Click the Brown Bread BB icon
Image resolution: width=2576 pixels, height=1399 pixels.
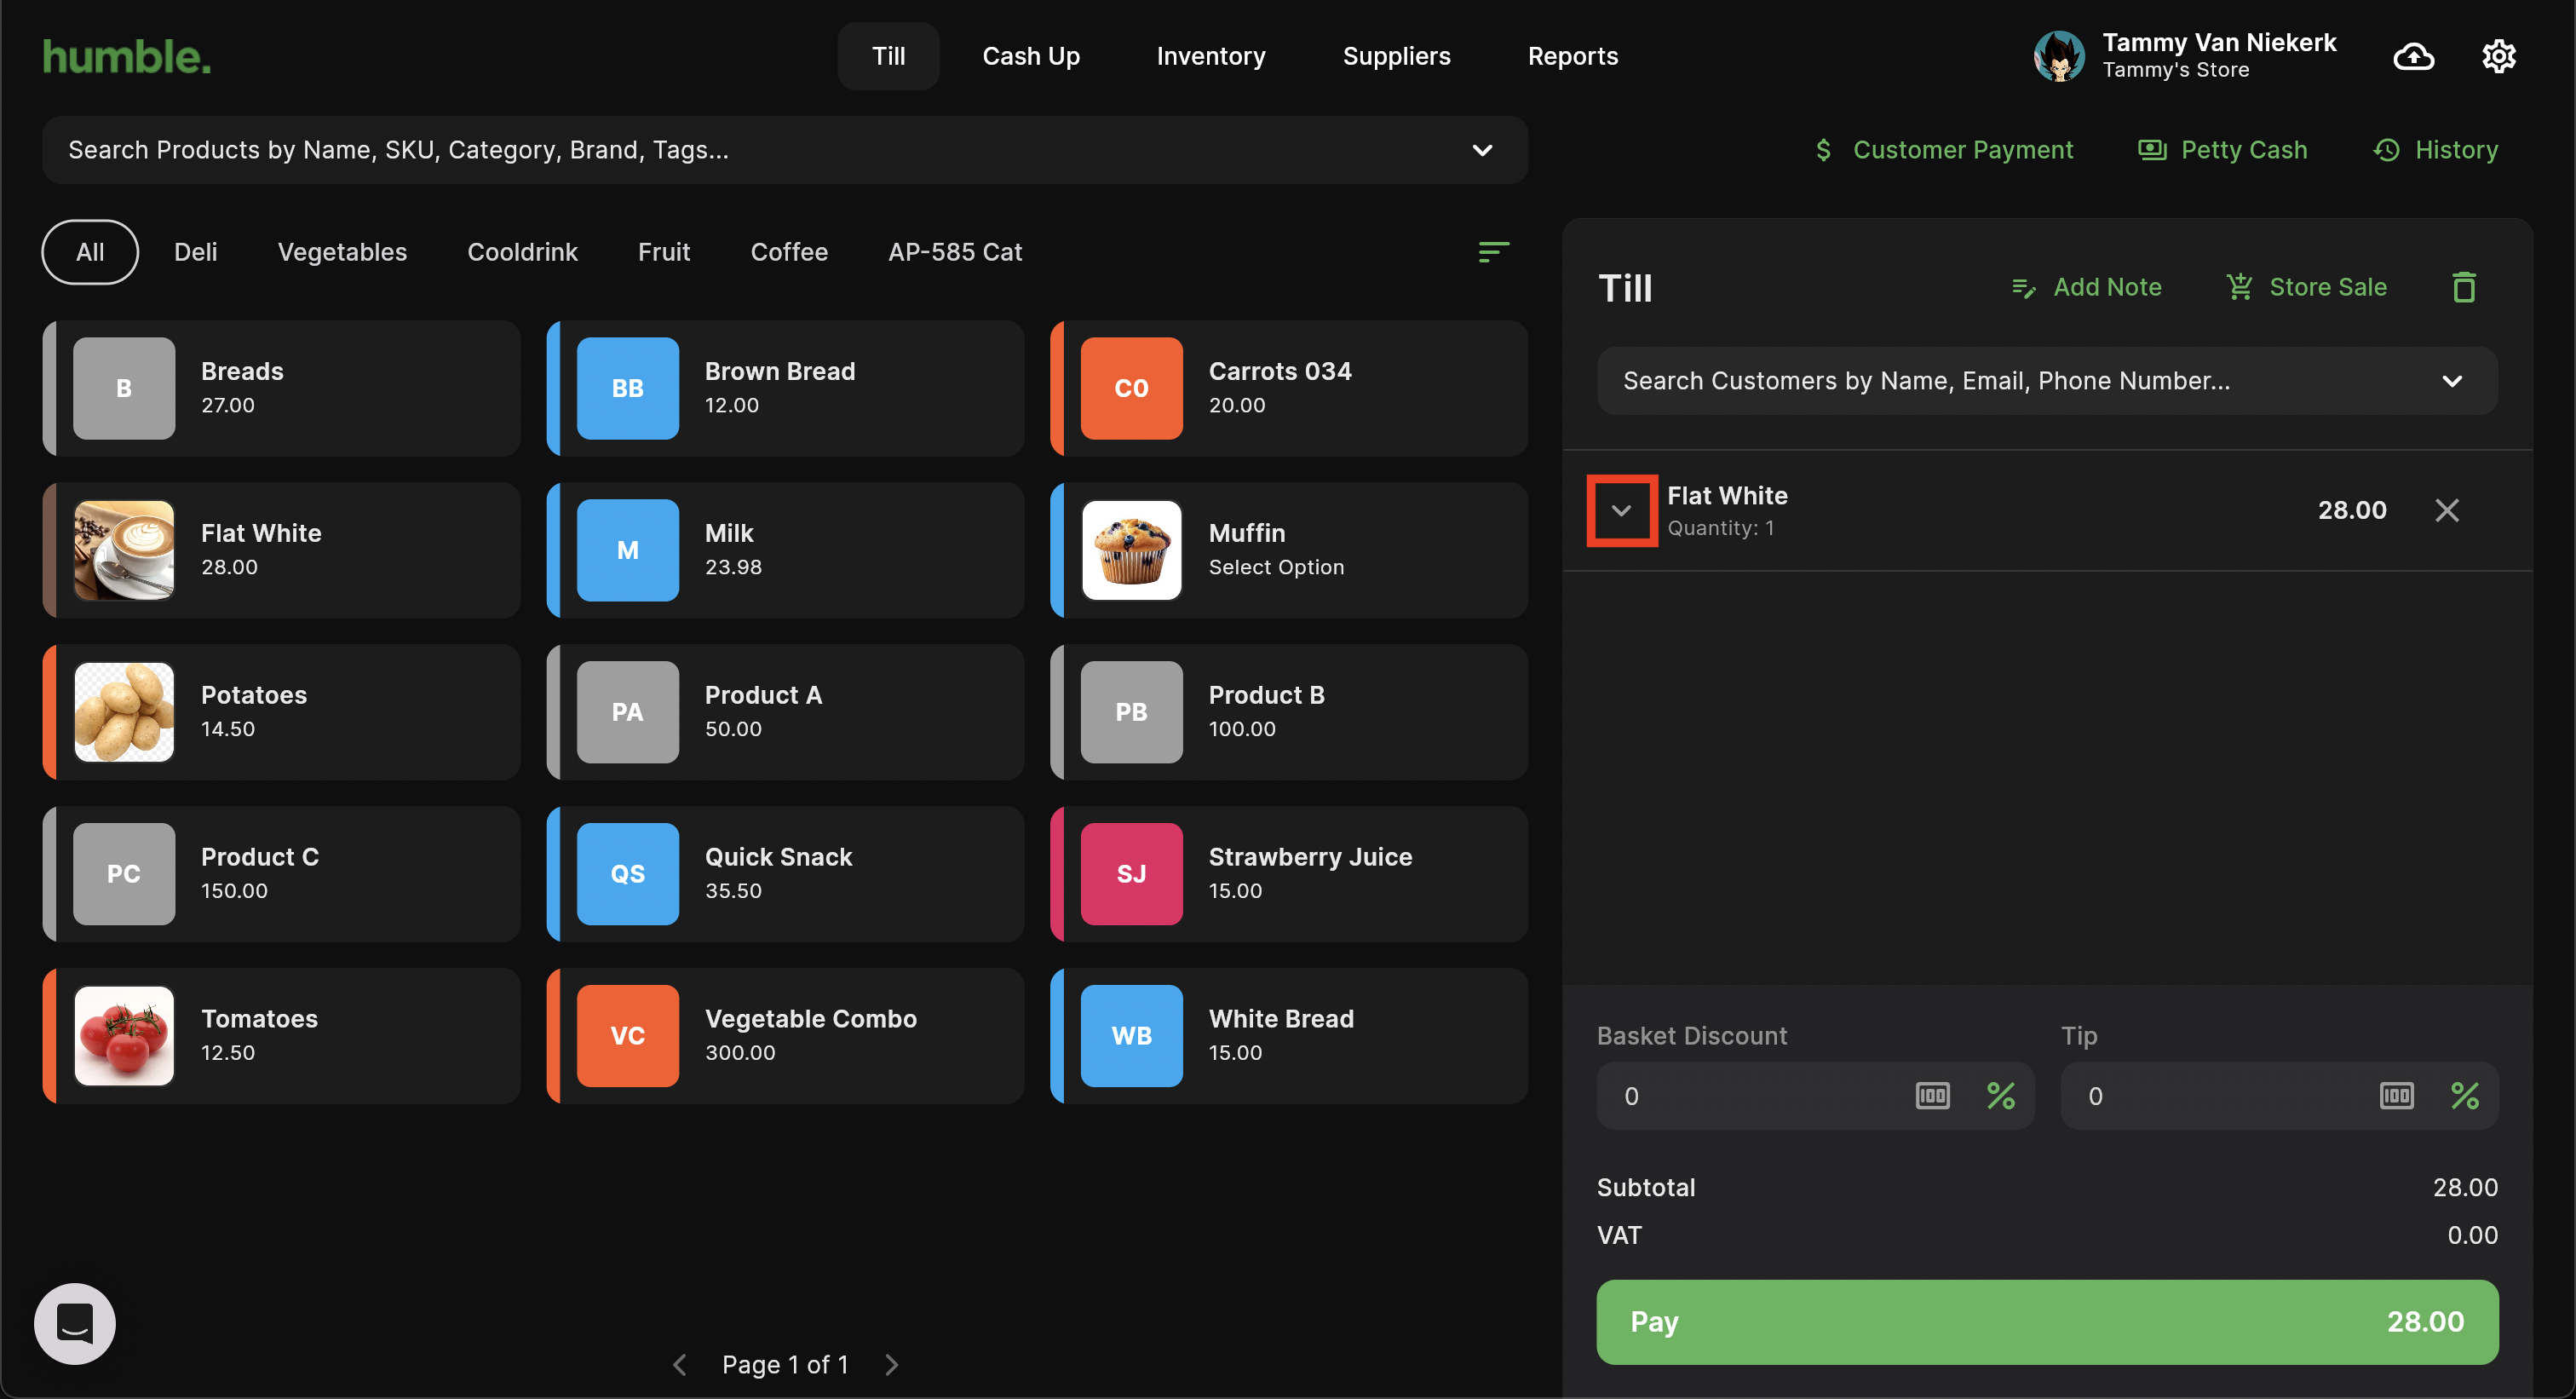[627, 388]
